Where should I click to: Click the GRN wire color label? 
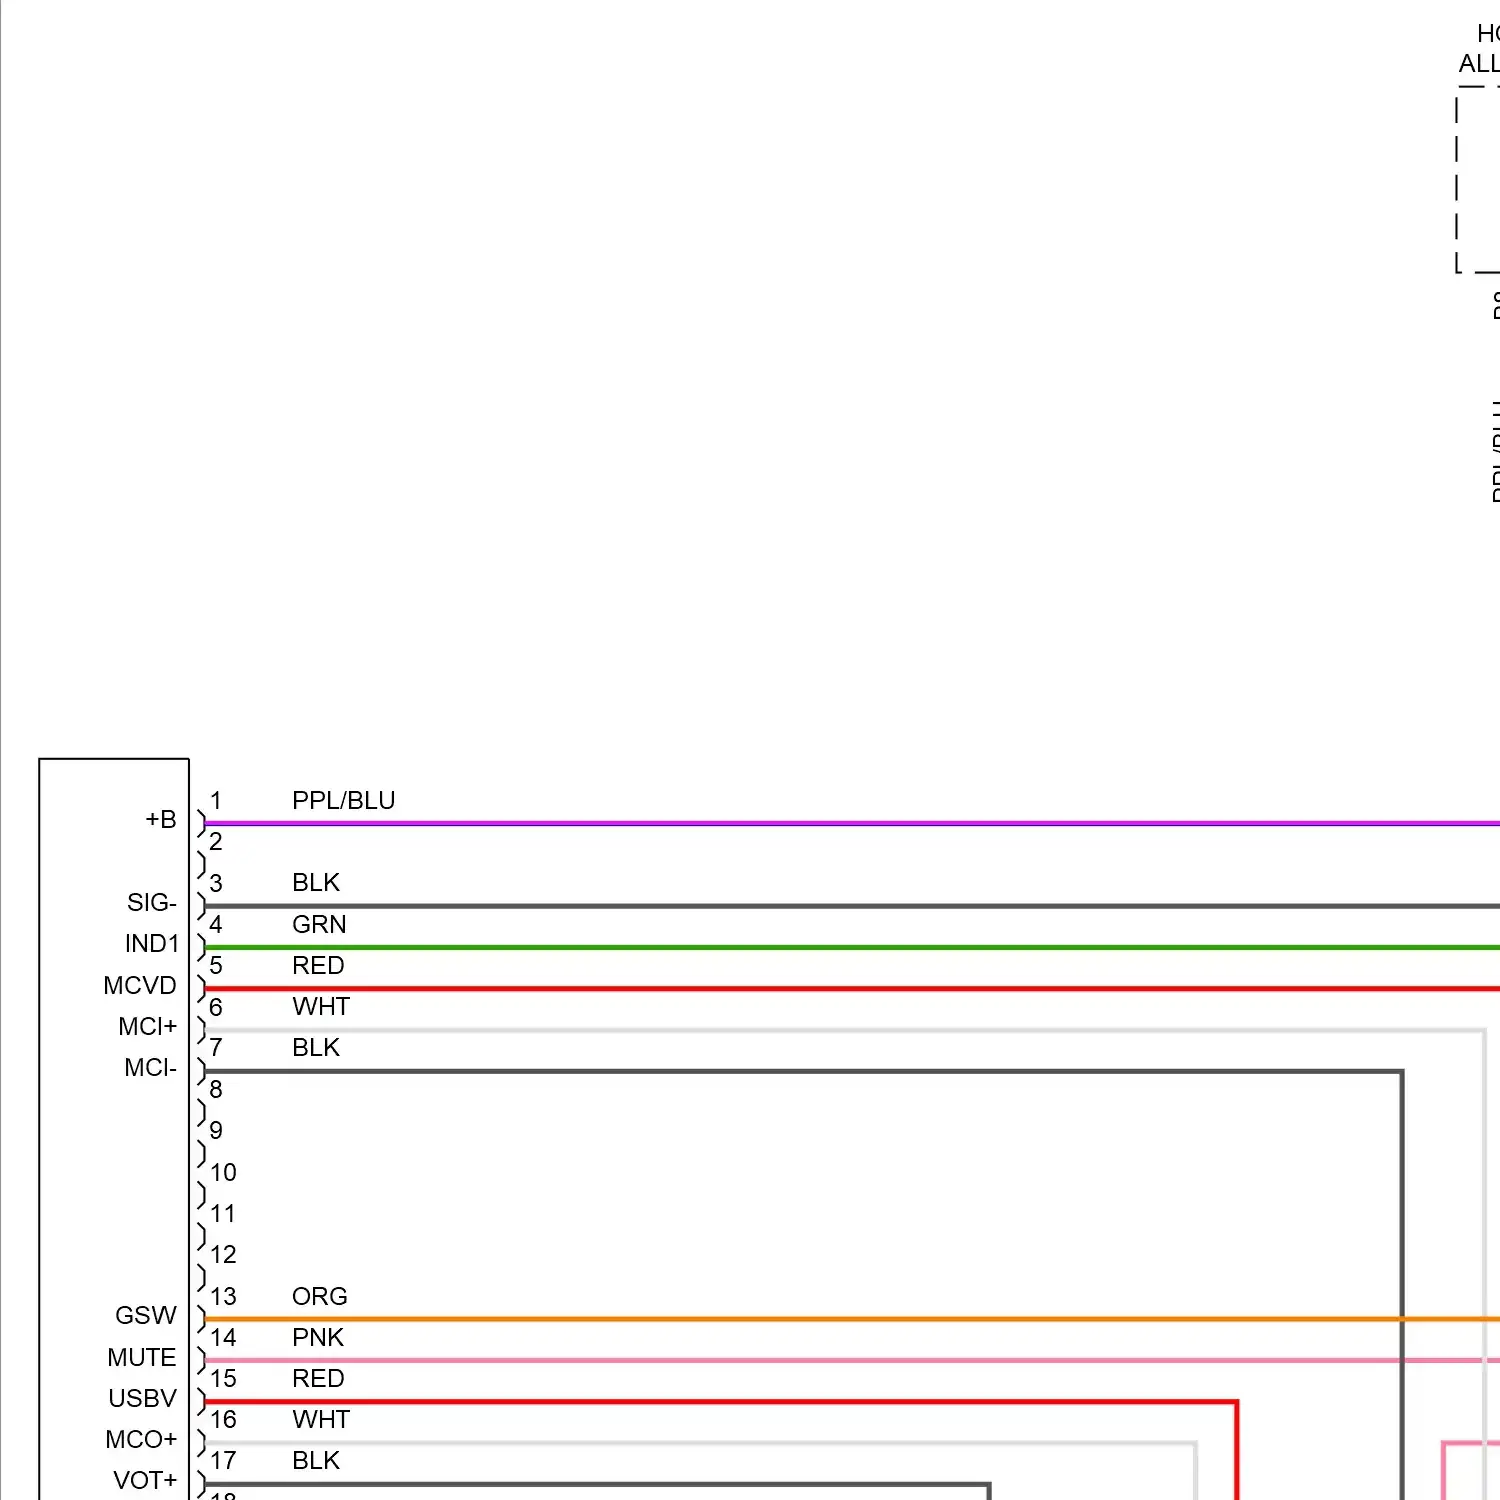(319, 925)
